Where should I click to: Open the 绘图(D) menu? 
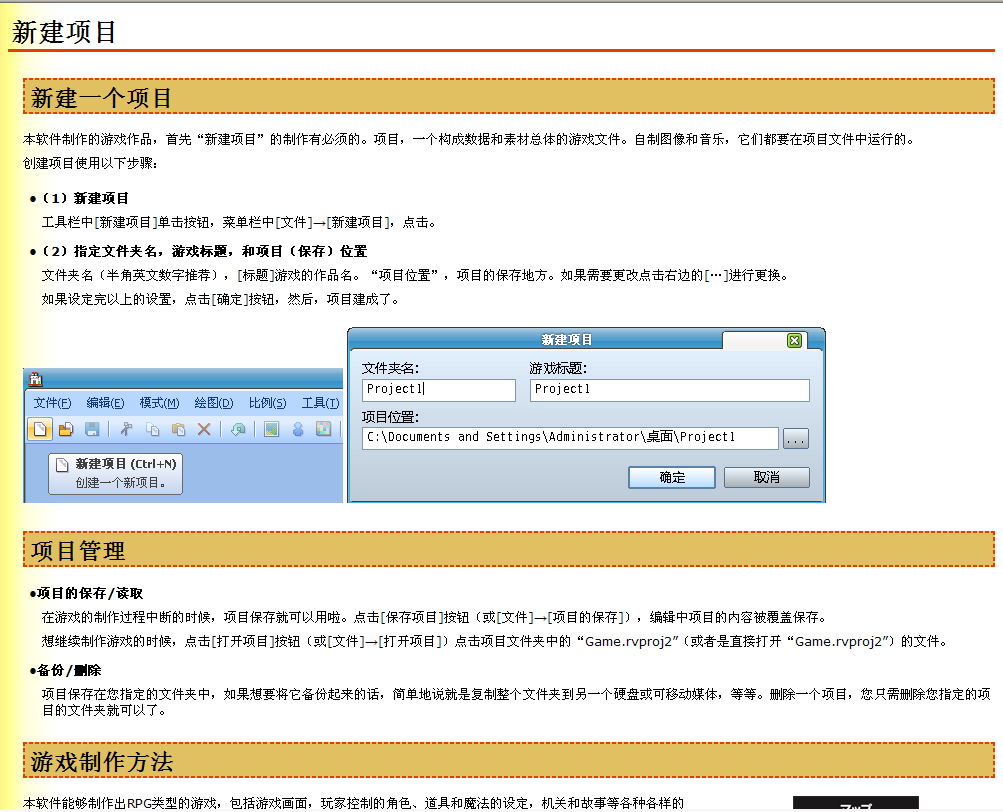214,403
